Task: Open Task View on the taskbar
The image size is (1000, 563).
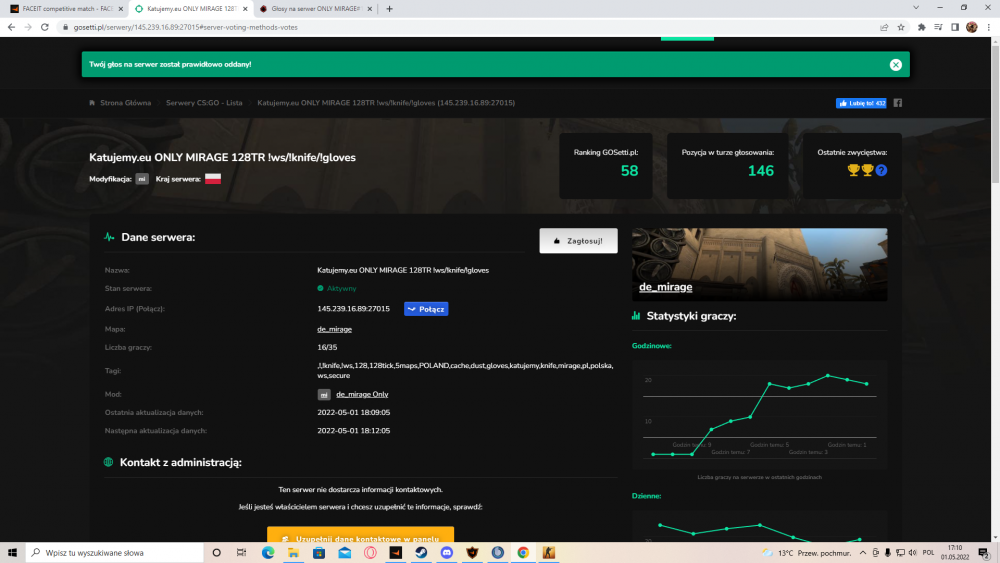Action: click(241, 553)
